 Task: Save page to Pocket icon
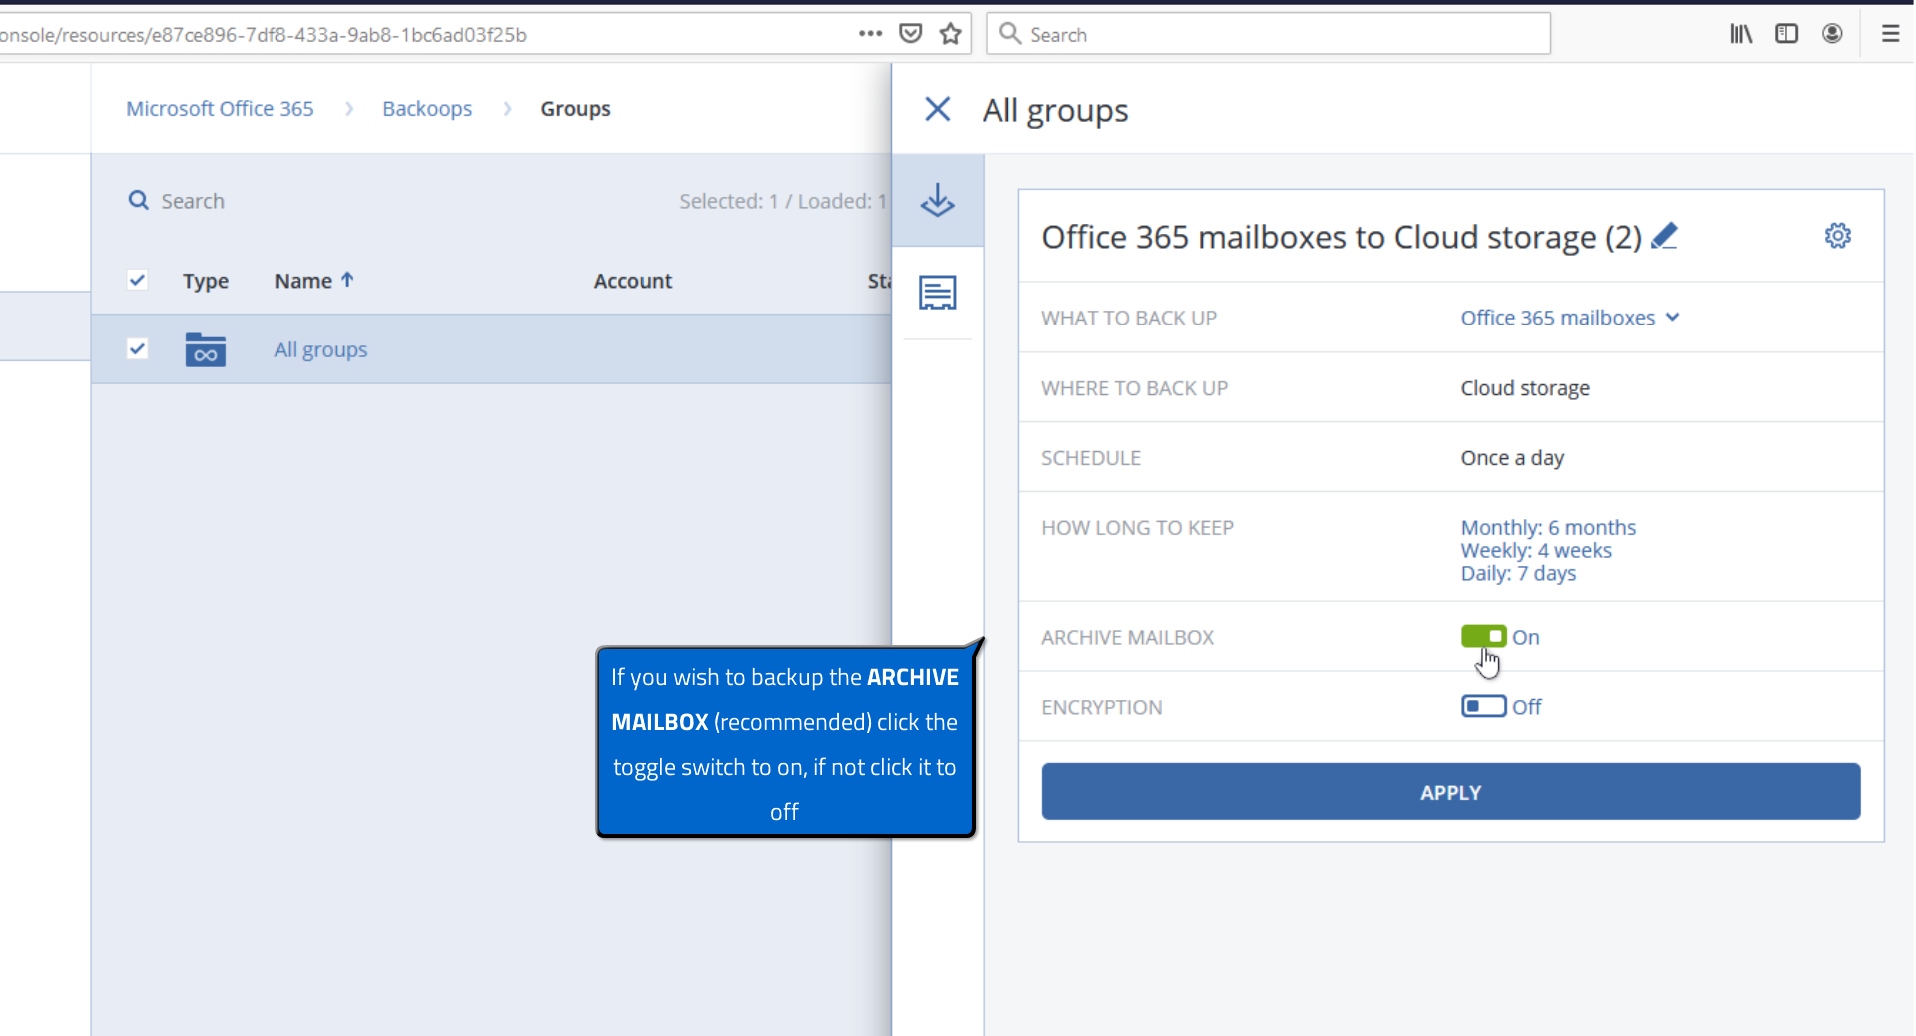pyautogui.click(x=910, y=34)
